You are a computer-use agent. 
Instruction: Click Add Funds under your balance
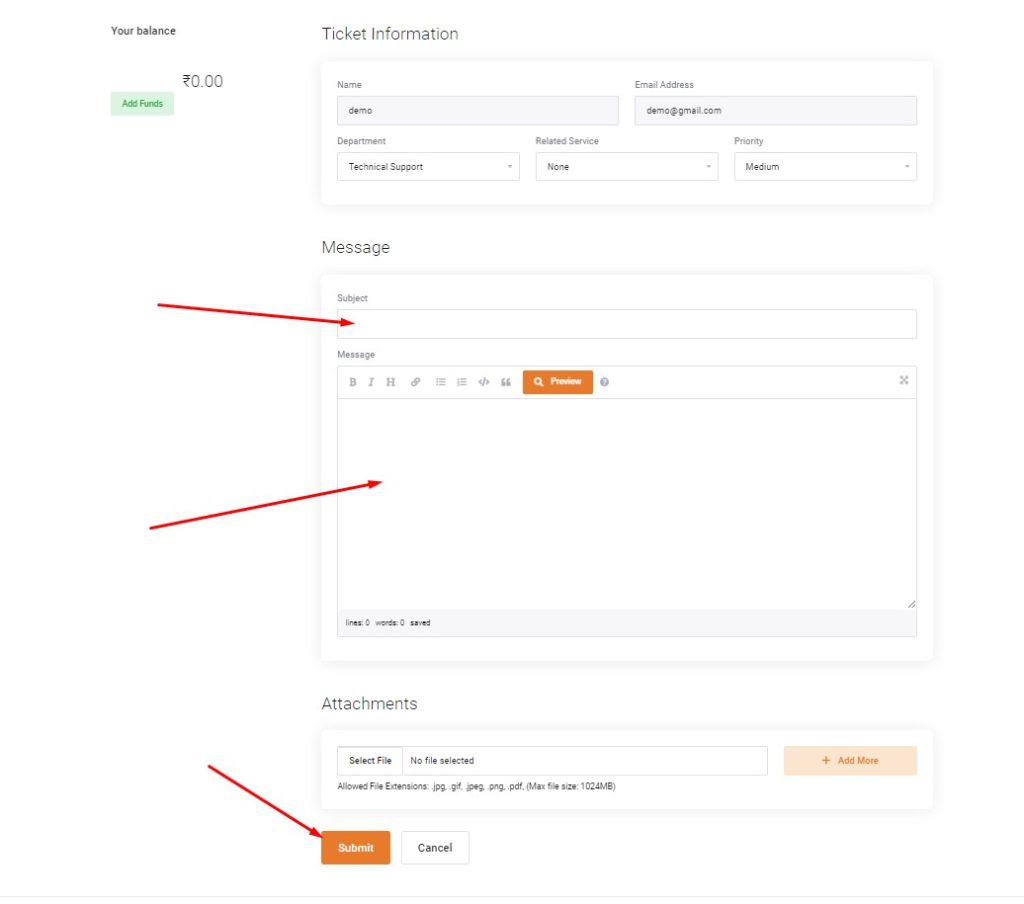click(142, 104)
